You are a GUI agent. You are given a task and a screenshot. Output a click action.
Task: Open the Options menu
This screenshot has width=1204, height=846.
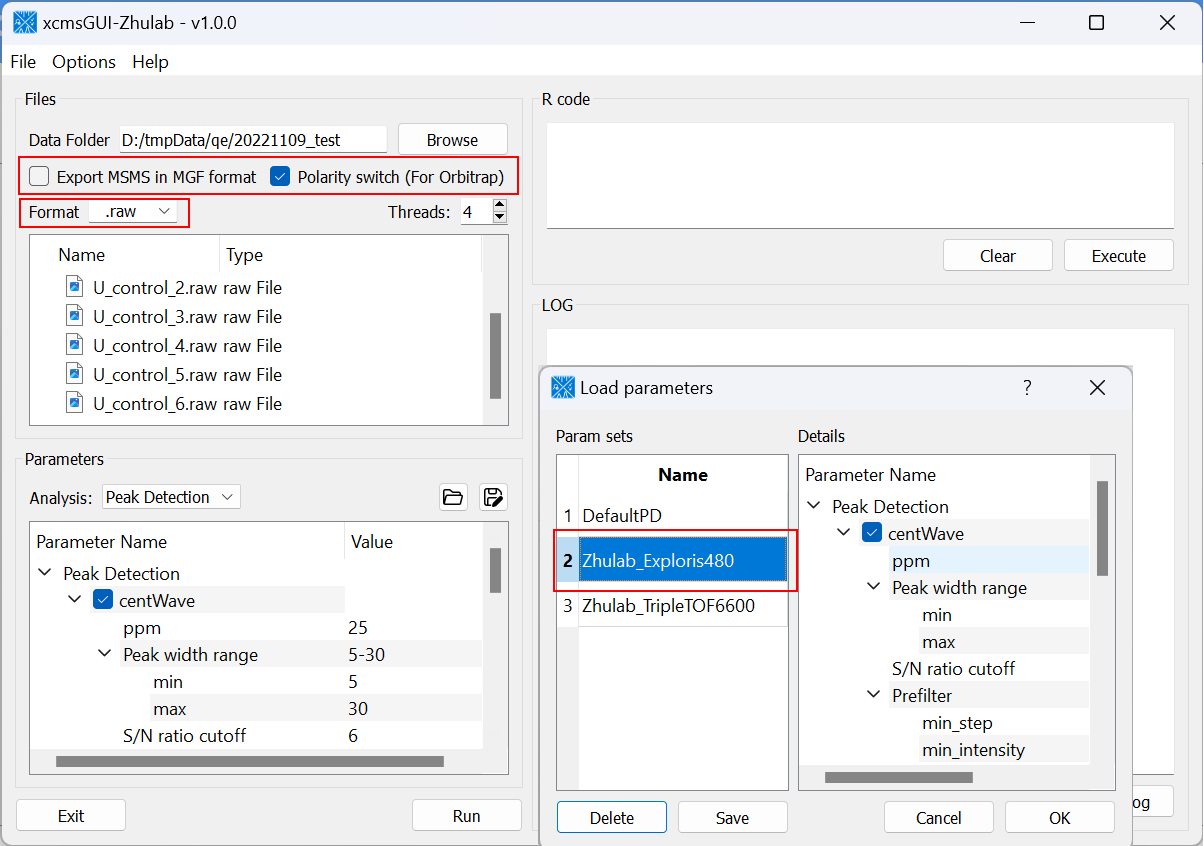coord(84,62)
